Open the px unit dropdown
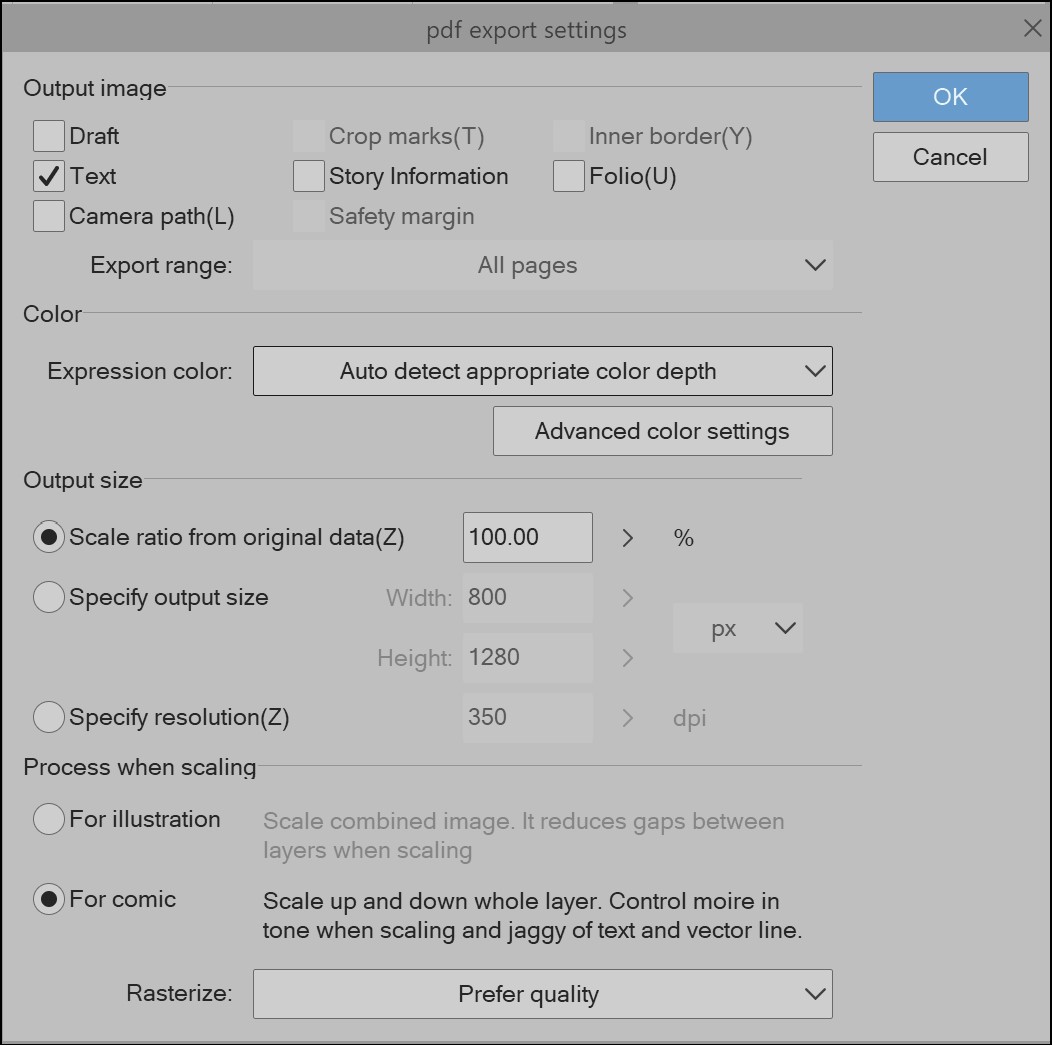 737,628
